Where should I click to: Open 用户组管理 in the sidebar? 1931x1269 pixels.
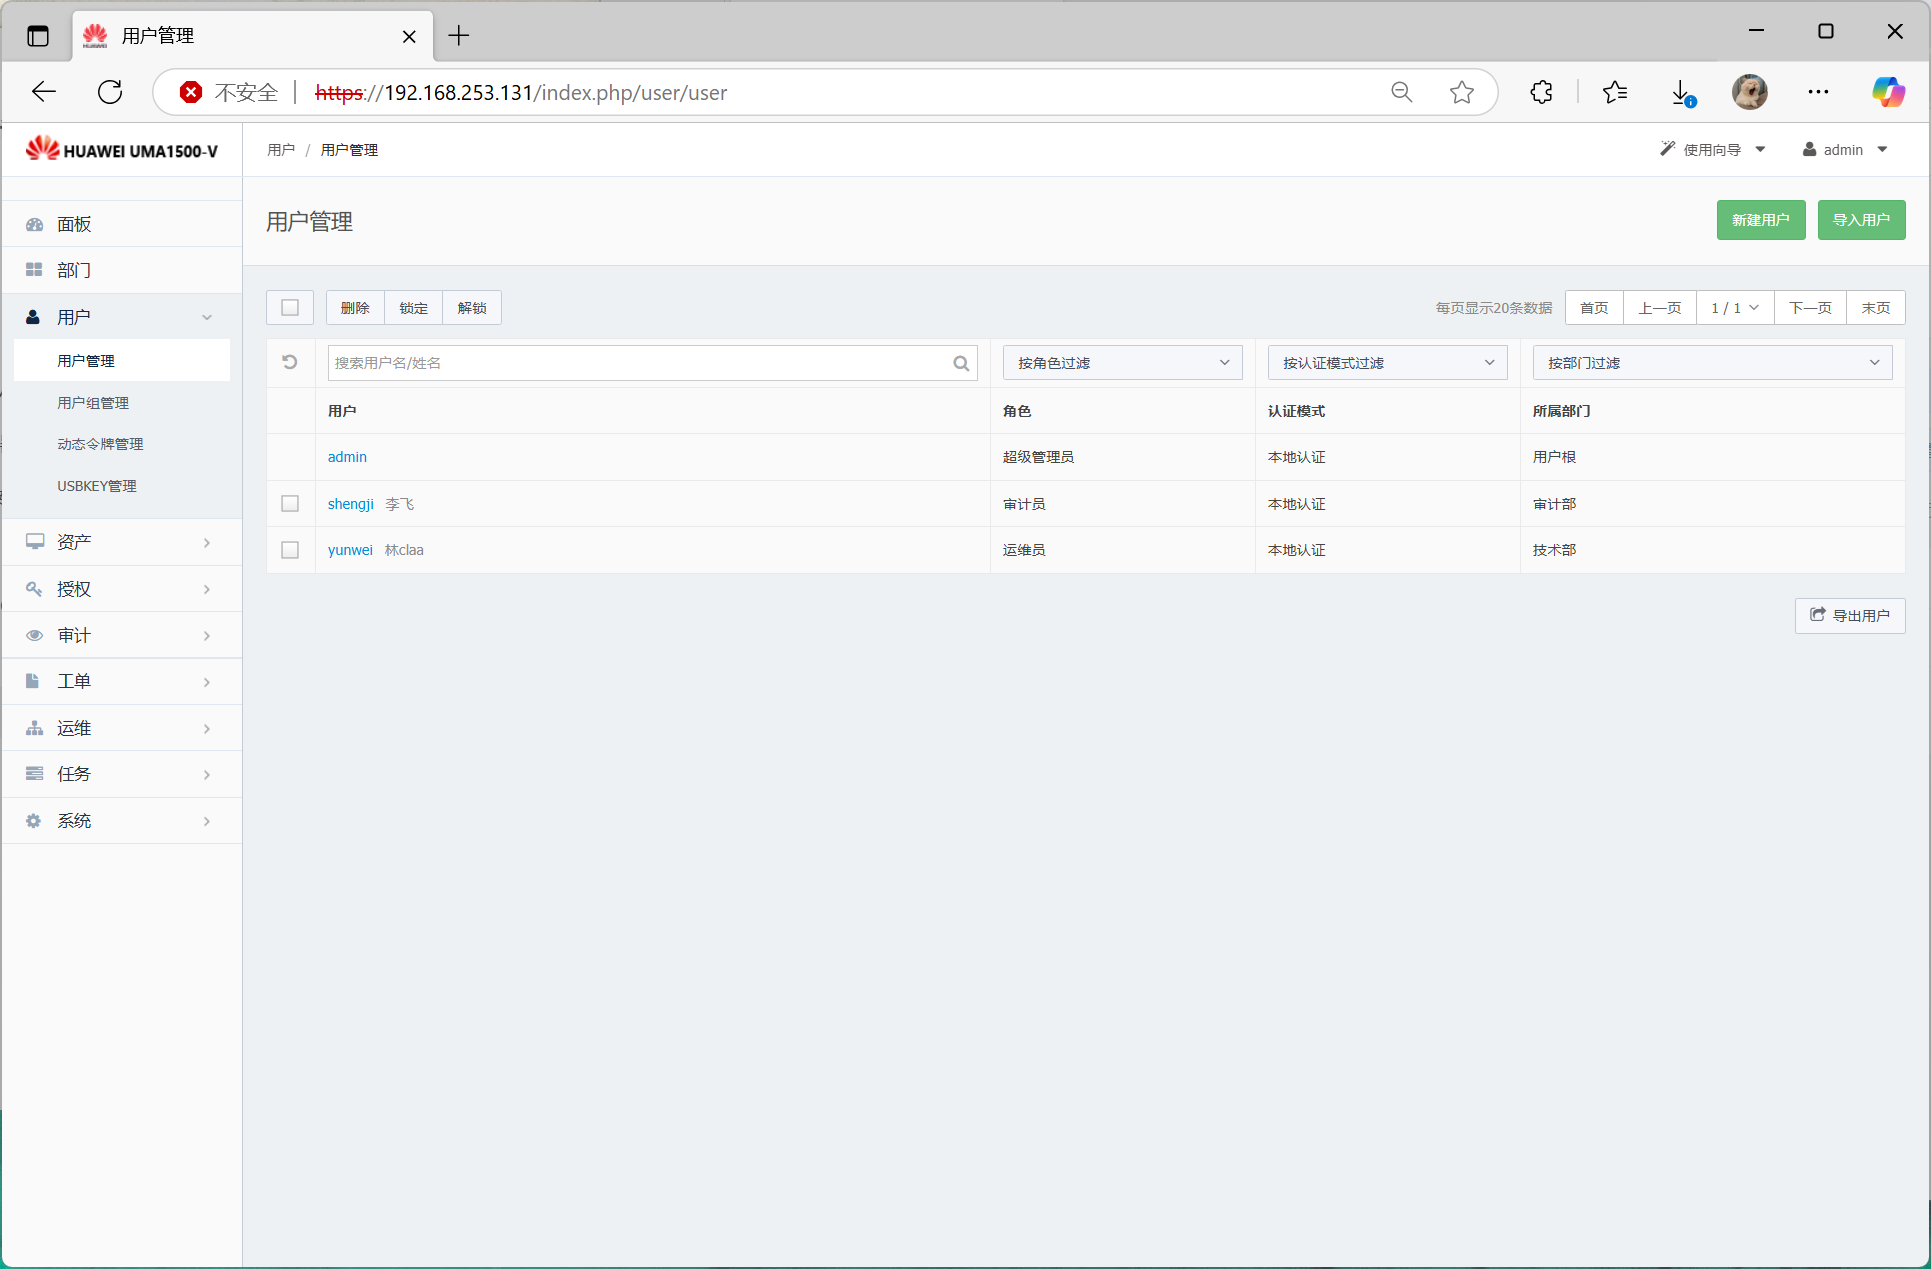(93, 402)
